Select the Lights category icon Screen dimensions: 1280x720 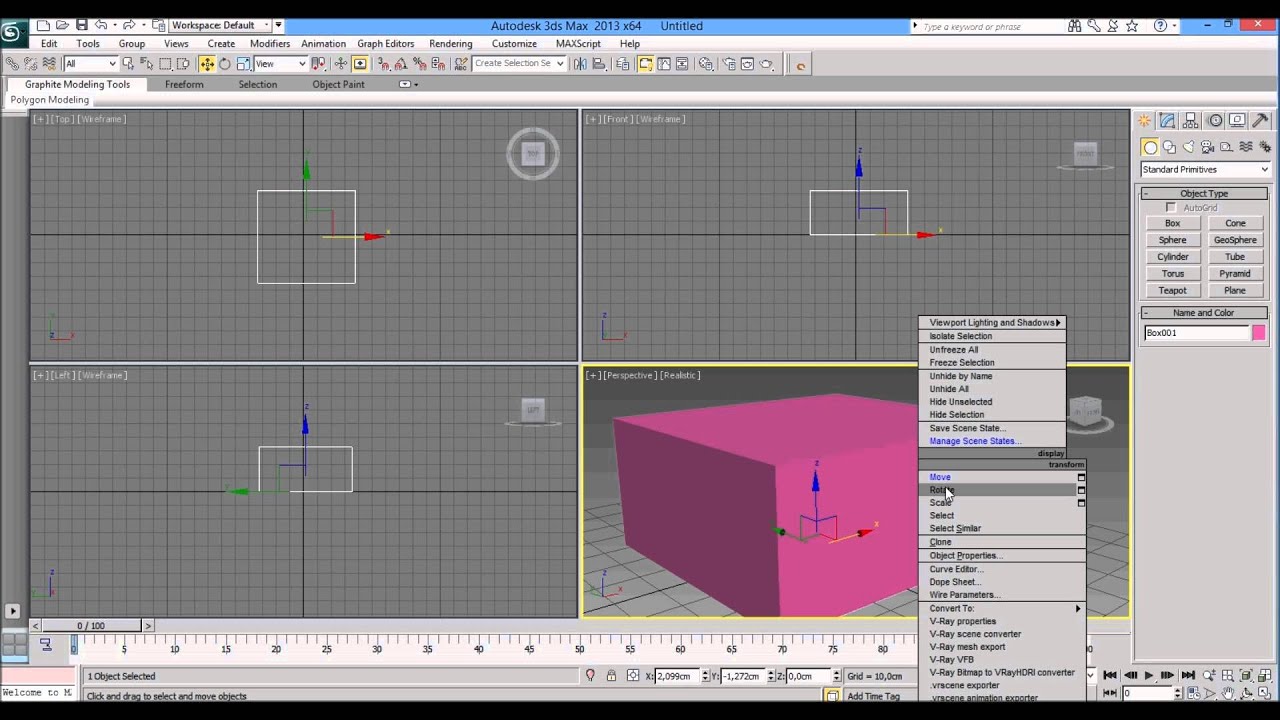1188,147
